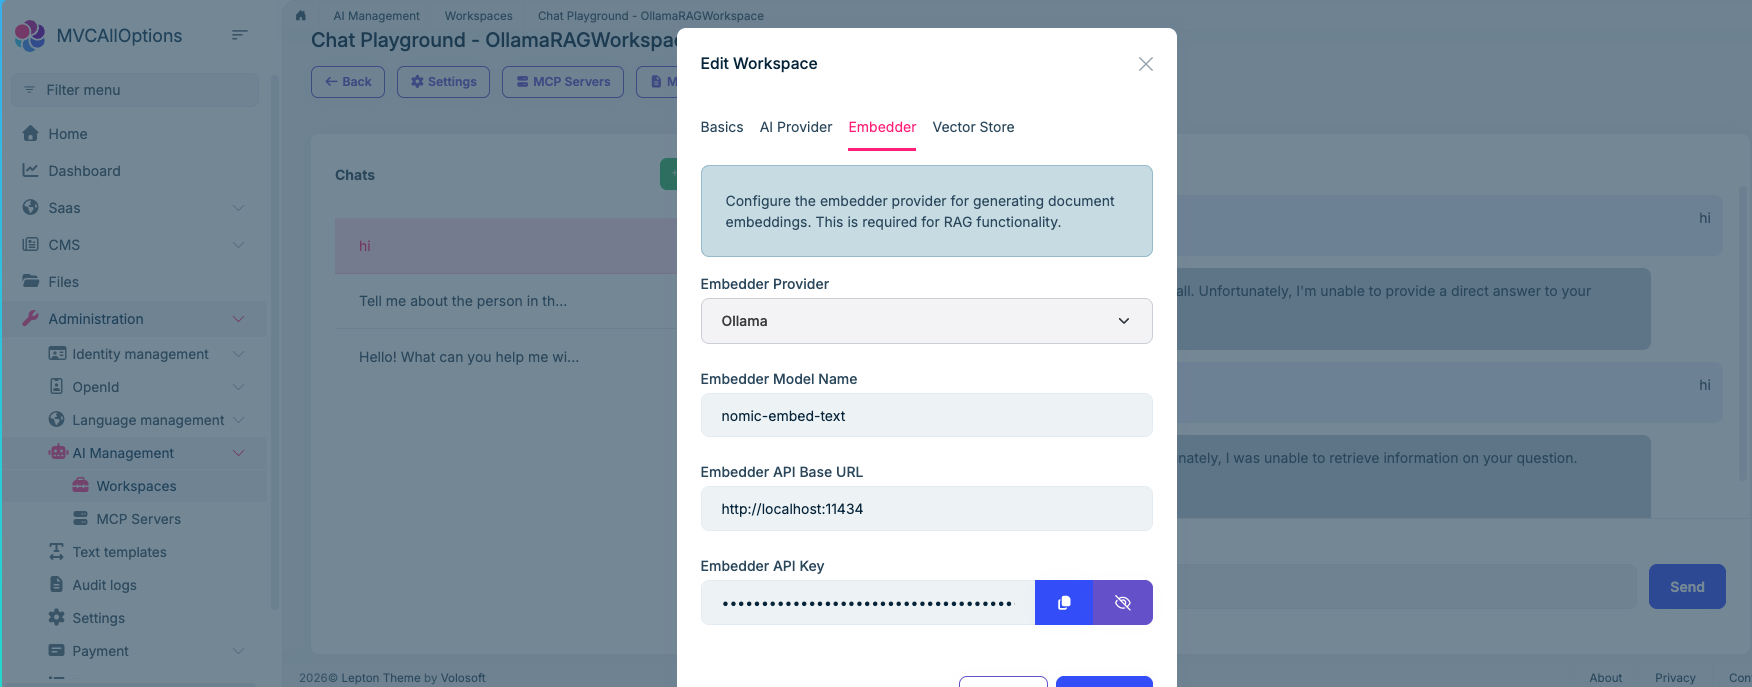This screenshot has width=1752, height=687.
Task: Click the home breadcrumb icon
Action: coord(301,16)
